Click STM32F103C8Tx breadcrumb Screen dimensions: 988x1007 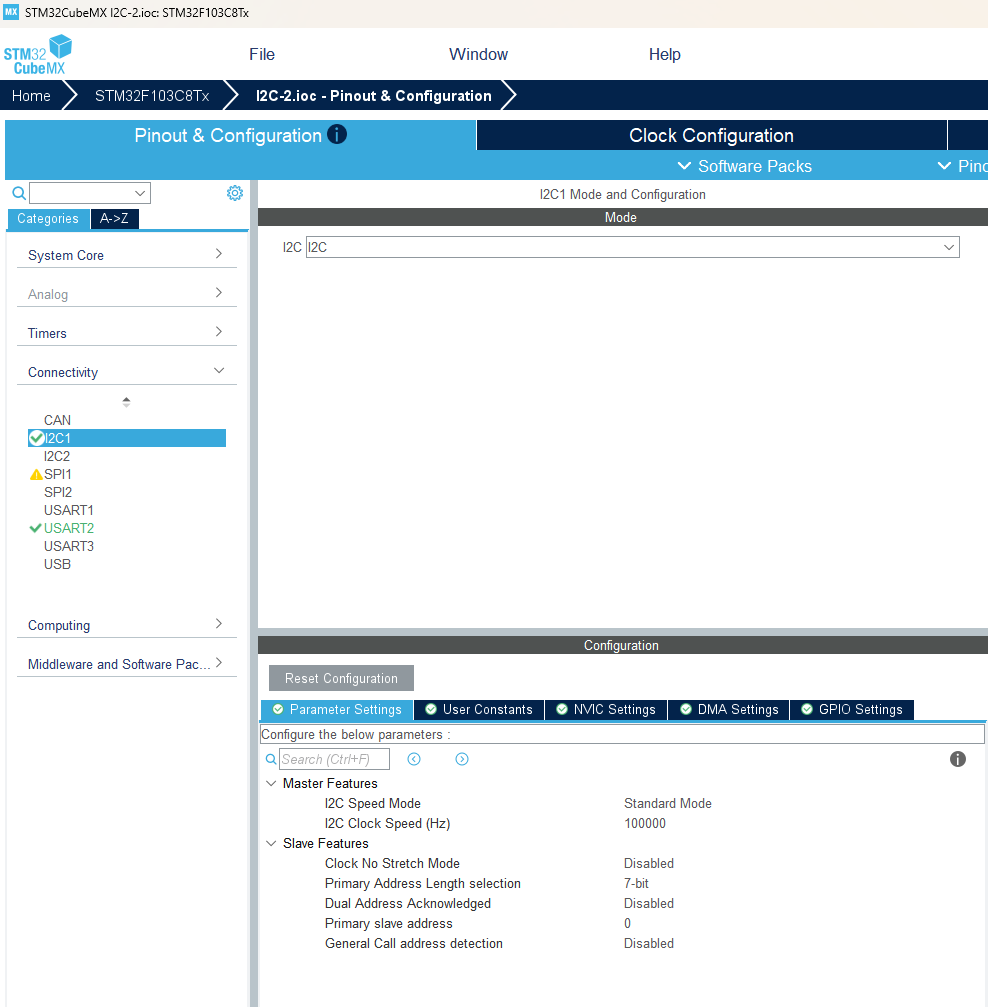pos(152,96)
